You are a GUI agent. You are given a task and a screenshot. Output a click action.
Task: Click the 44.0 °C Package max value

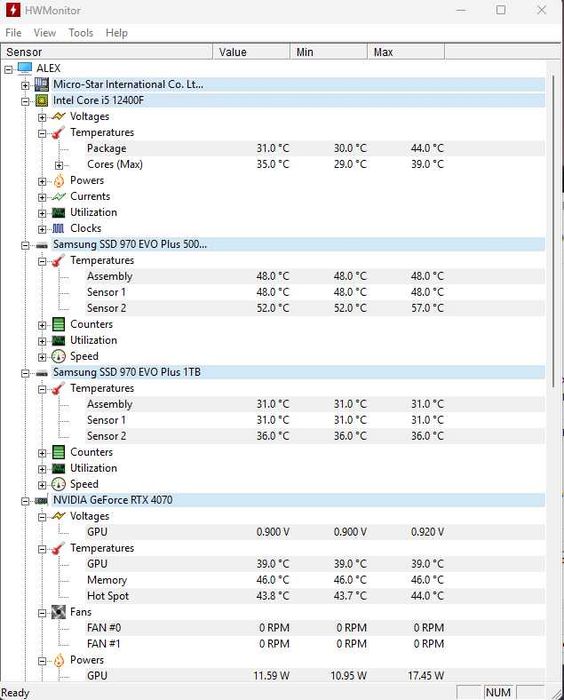[427, 148]
